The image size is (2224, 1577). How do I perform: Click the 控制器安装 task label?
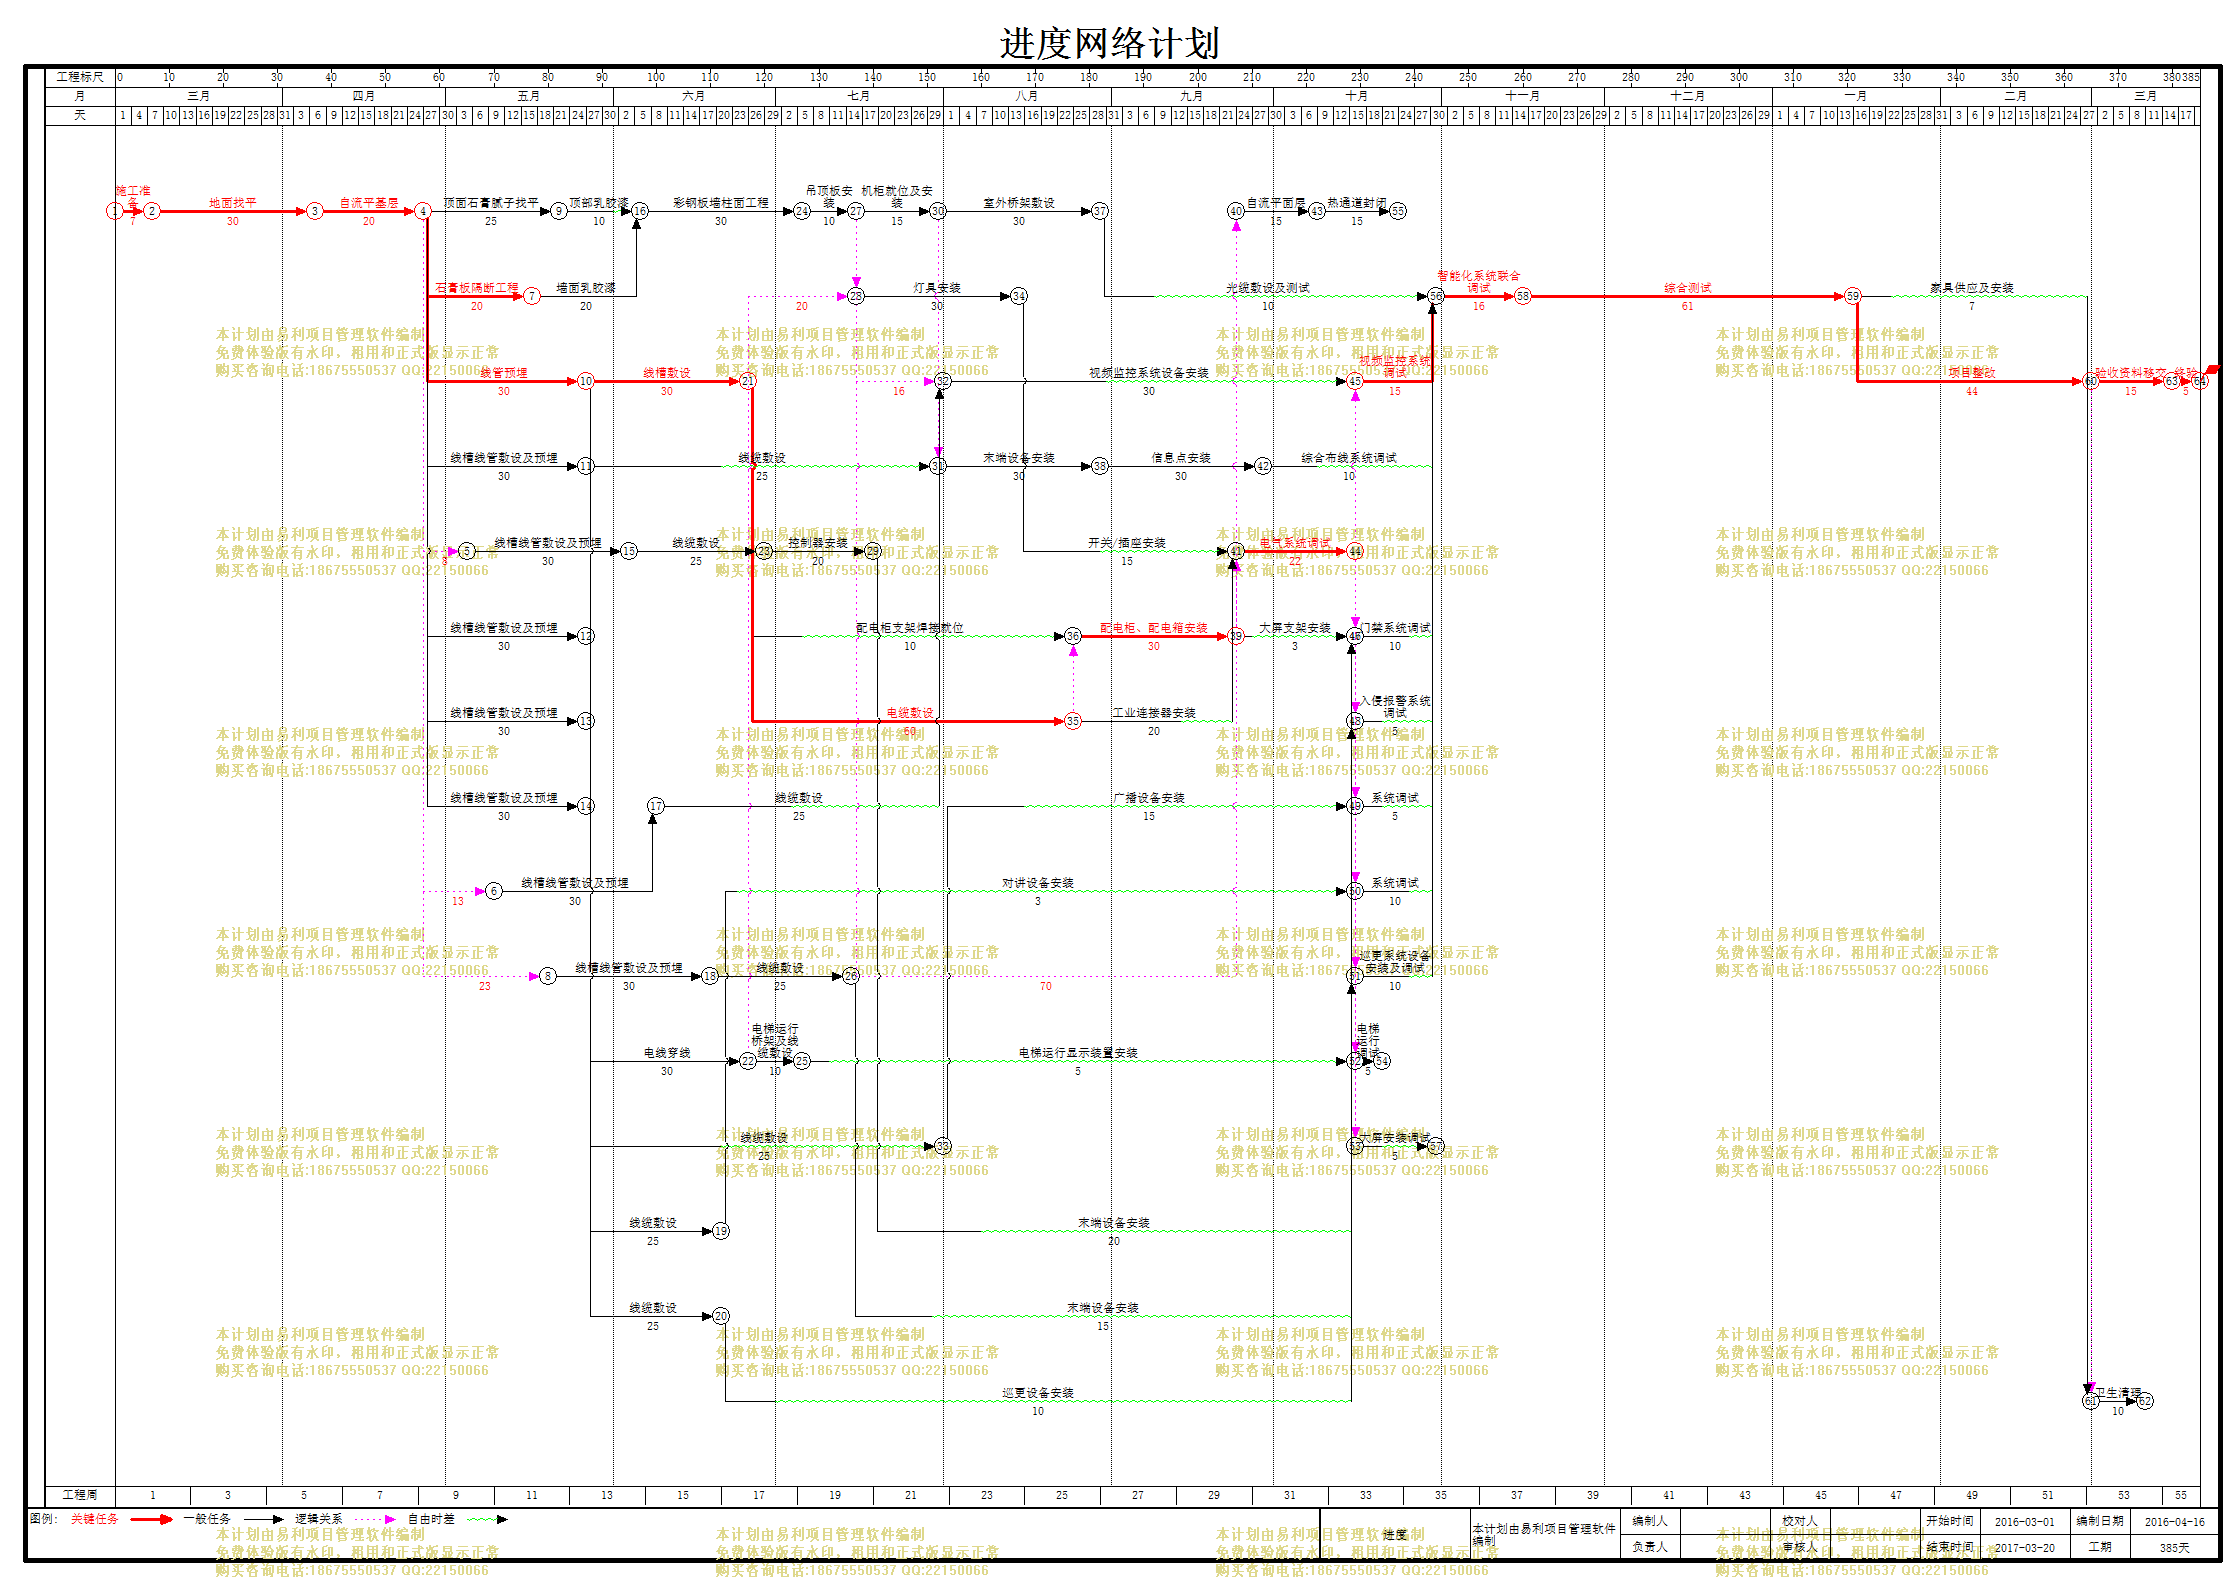tap(818, 543)
